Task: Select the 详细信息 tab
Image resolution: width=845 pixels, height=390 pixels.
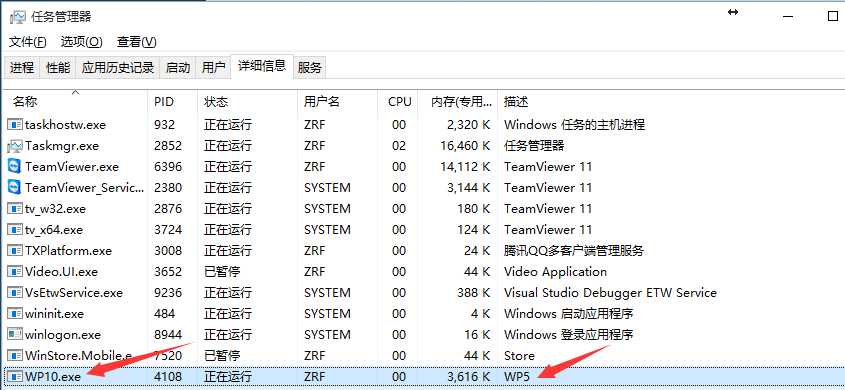Action: coord(262,66)
